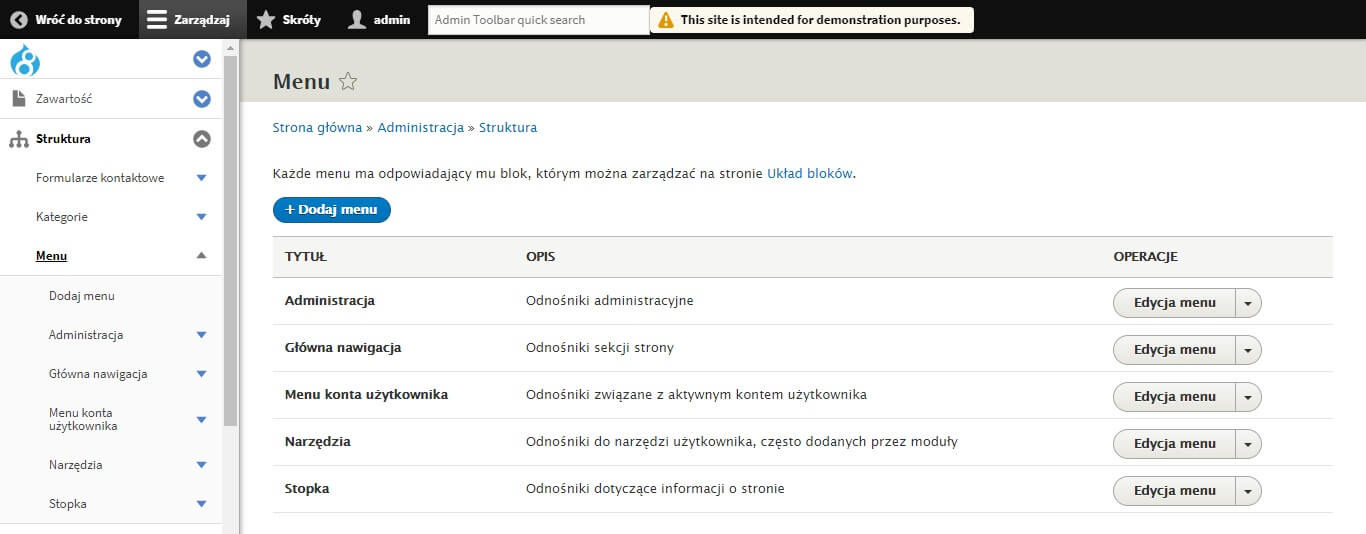Open operations dropdown for Menu konta użytkownika
Screen dimensions: 1366x534
pyautogui.click(x=1249, y=397)
